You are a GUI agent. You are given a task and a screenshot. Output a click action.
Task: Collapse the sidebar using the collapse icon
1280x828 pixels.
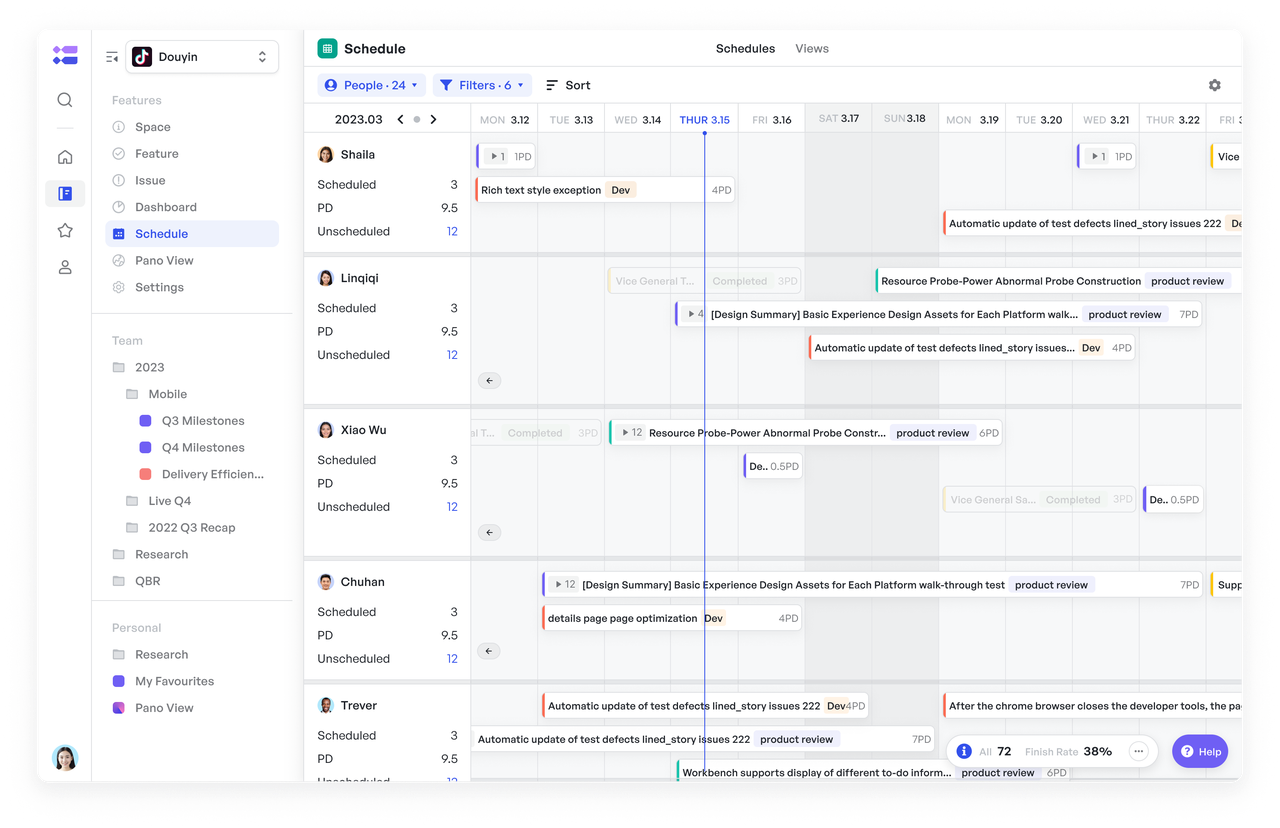tap(111, 57)
